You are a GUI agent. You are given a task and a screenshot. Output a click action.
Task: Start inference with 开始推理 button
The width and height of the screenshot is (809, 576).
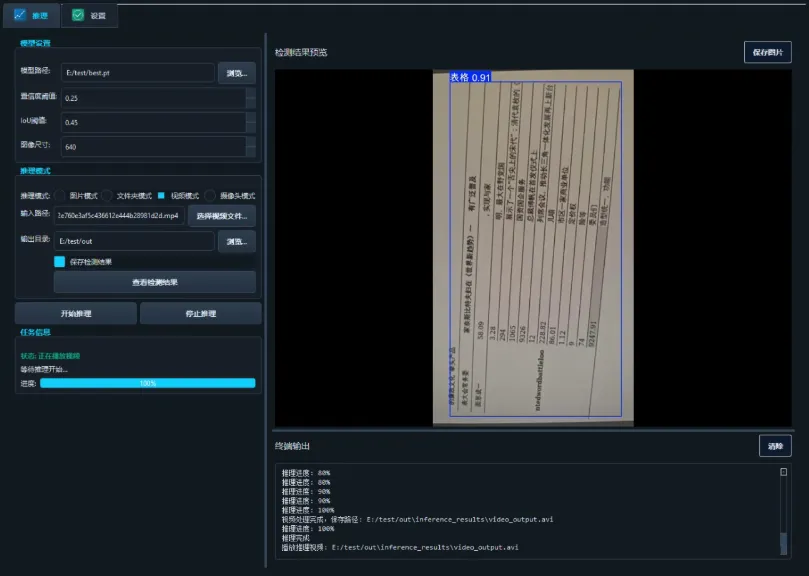(x=76, y=313)
